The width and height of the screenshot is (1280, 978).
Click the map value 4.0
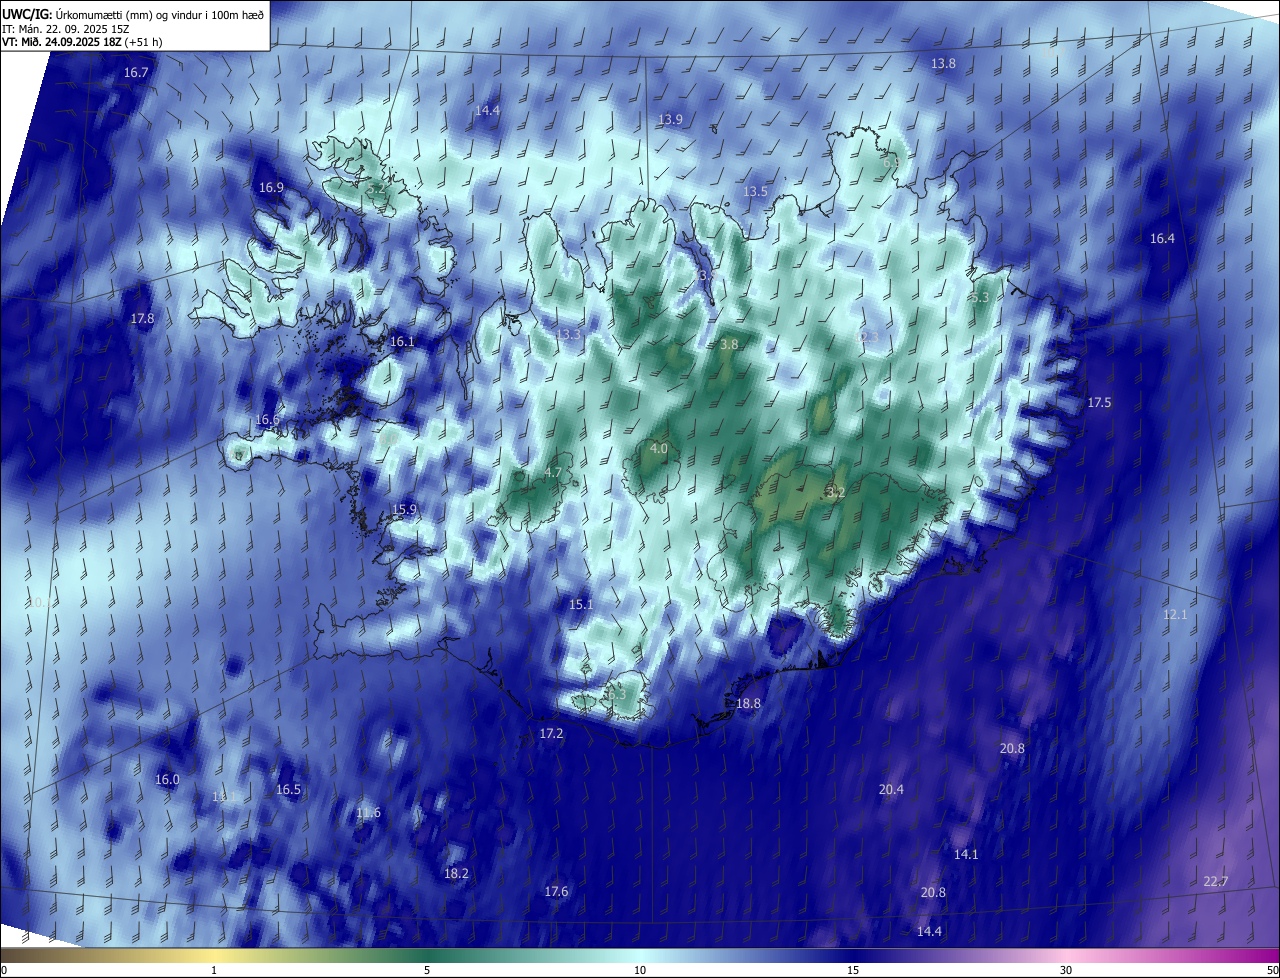point(658,449)
